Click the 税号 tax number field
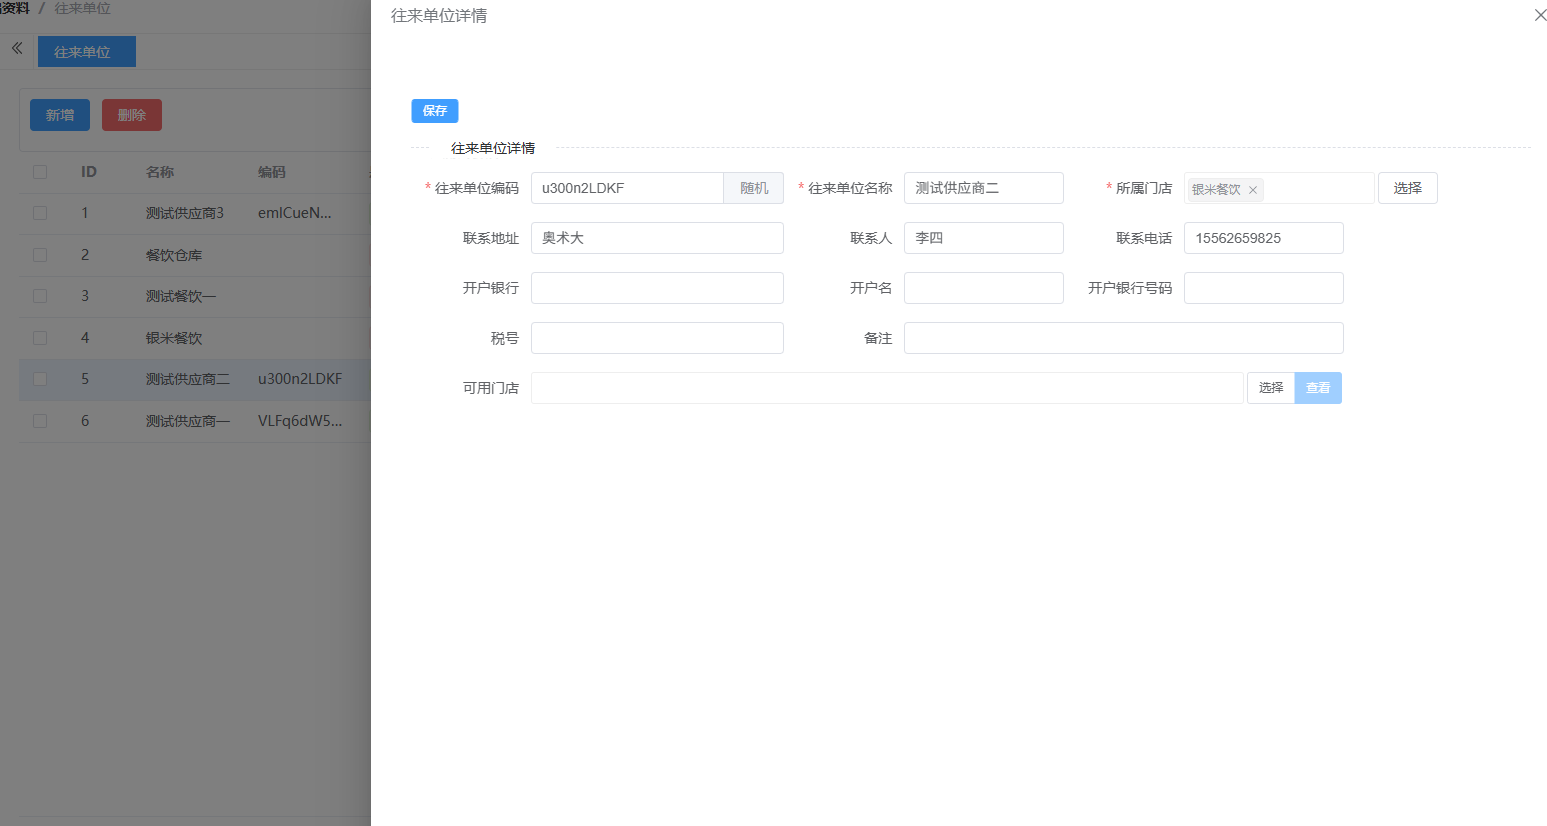Viewport: 1547px width, 826px height. 657,338
